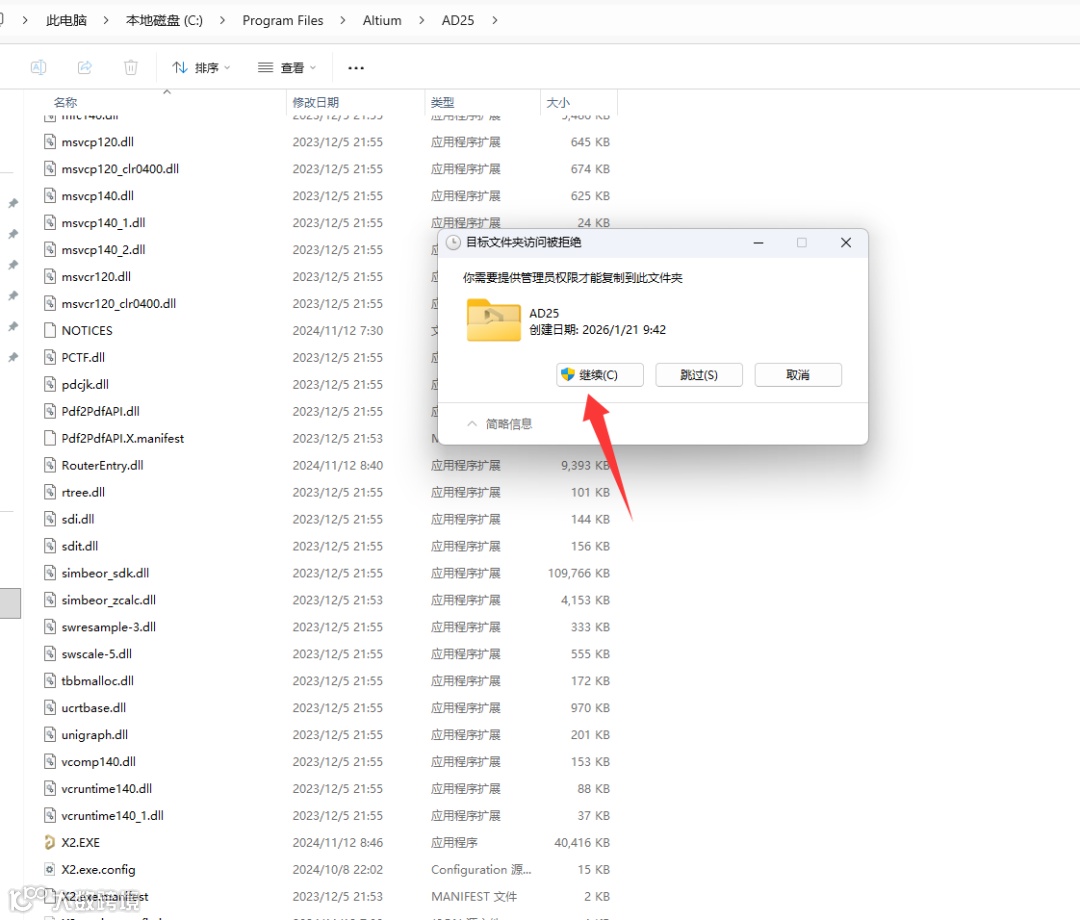The height and width of the screenshot is (920, 1080).
Task: Select the tbbmalloc.dll file icon
Action: click(x=50, y=680)
